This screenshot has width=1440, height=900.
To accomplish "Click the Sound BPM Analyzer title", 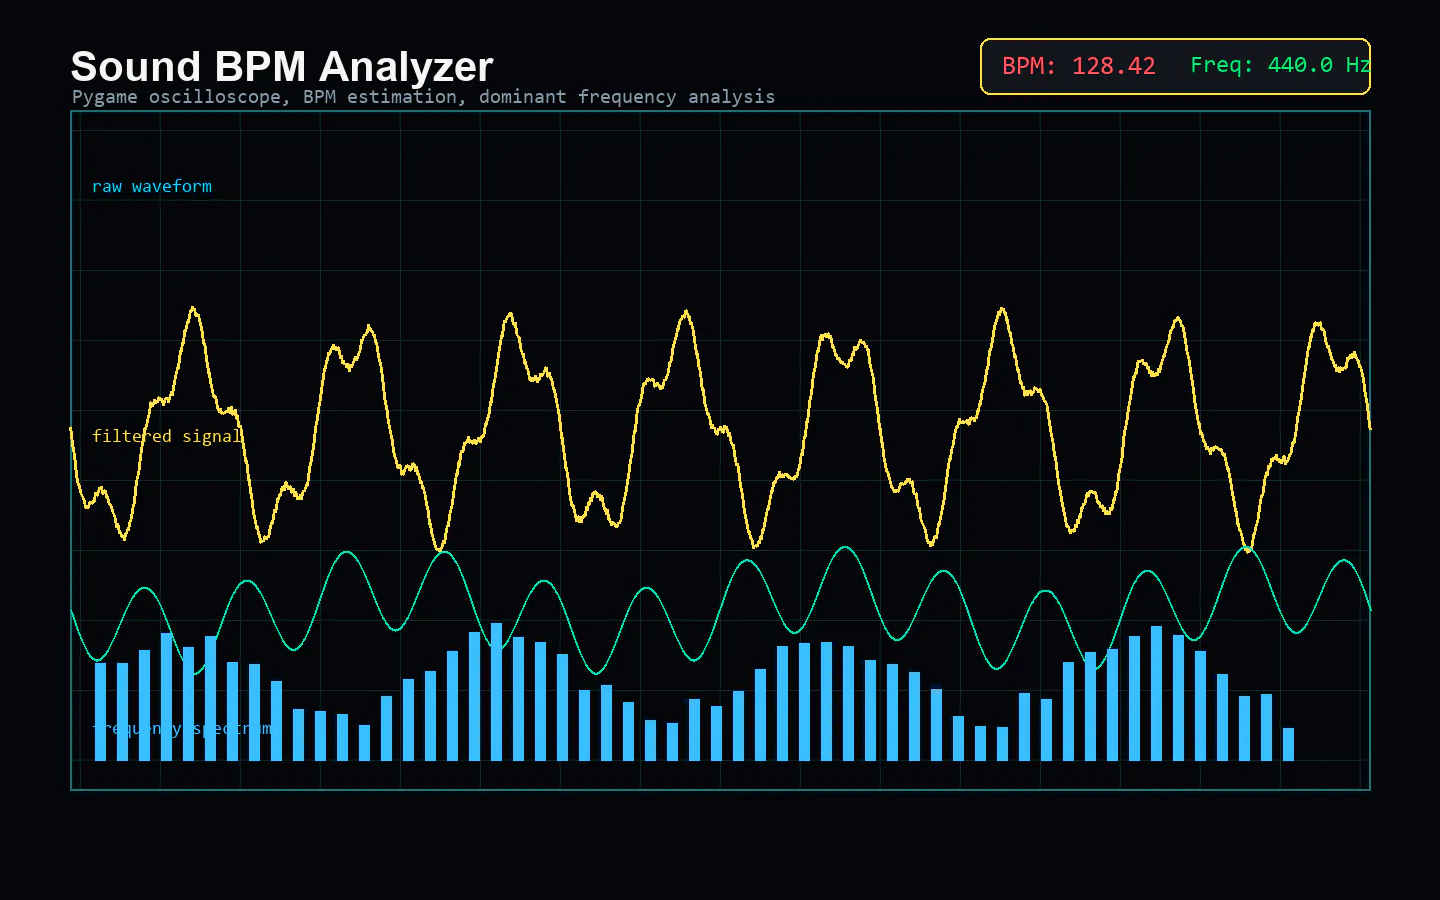I will [282, 67].
